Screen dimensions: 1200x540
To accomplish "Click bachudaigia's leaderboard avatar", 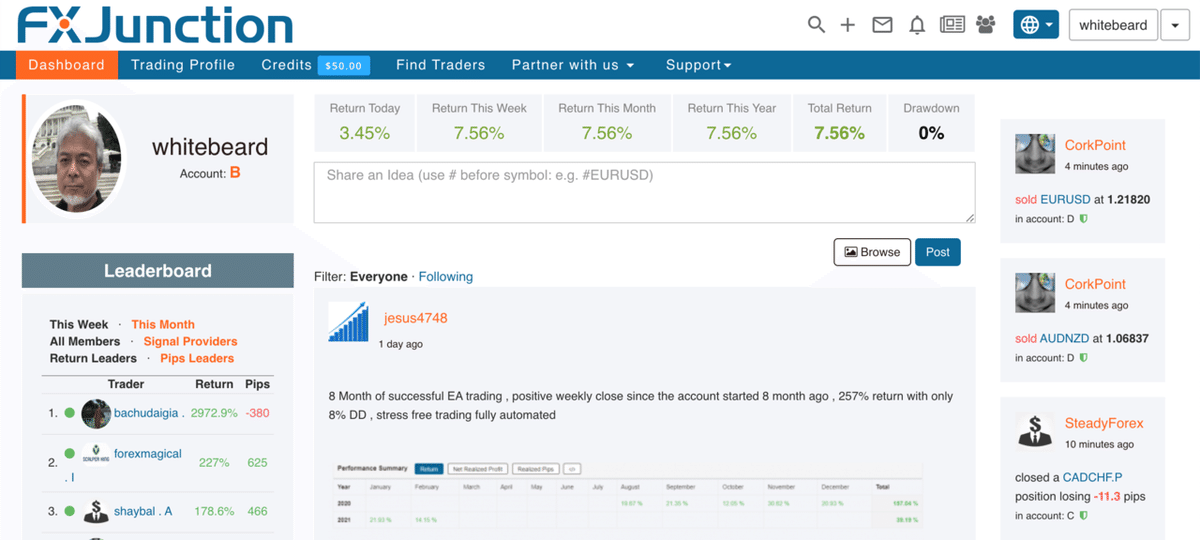I will [x=96, y=413].
